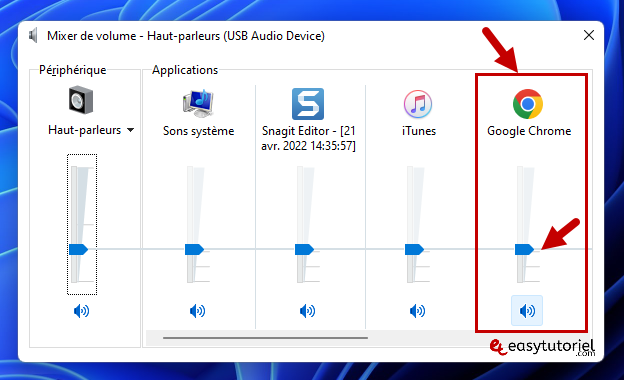
Task: Click the Snagit Editor app icon
Action: tap(308, 104)
